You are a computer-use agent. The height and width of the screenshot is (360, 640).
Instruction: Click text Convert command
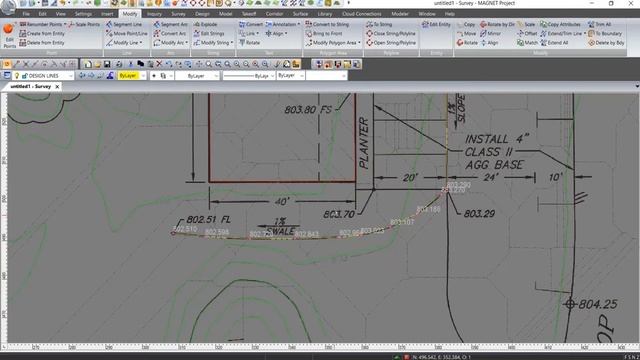pos(251,24)
